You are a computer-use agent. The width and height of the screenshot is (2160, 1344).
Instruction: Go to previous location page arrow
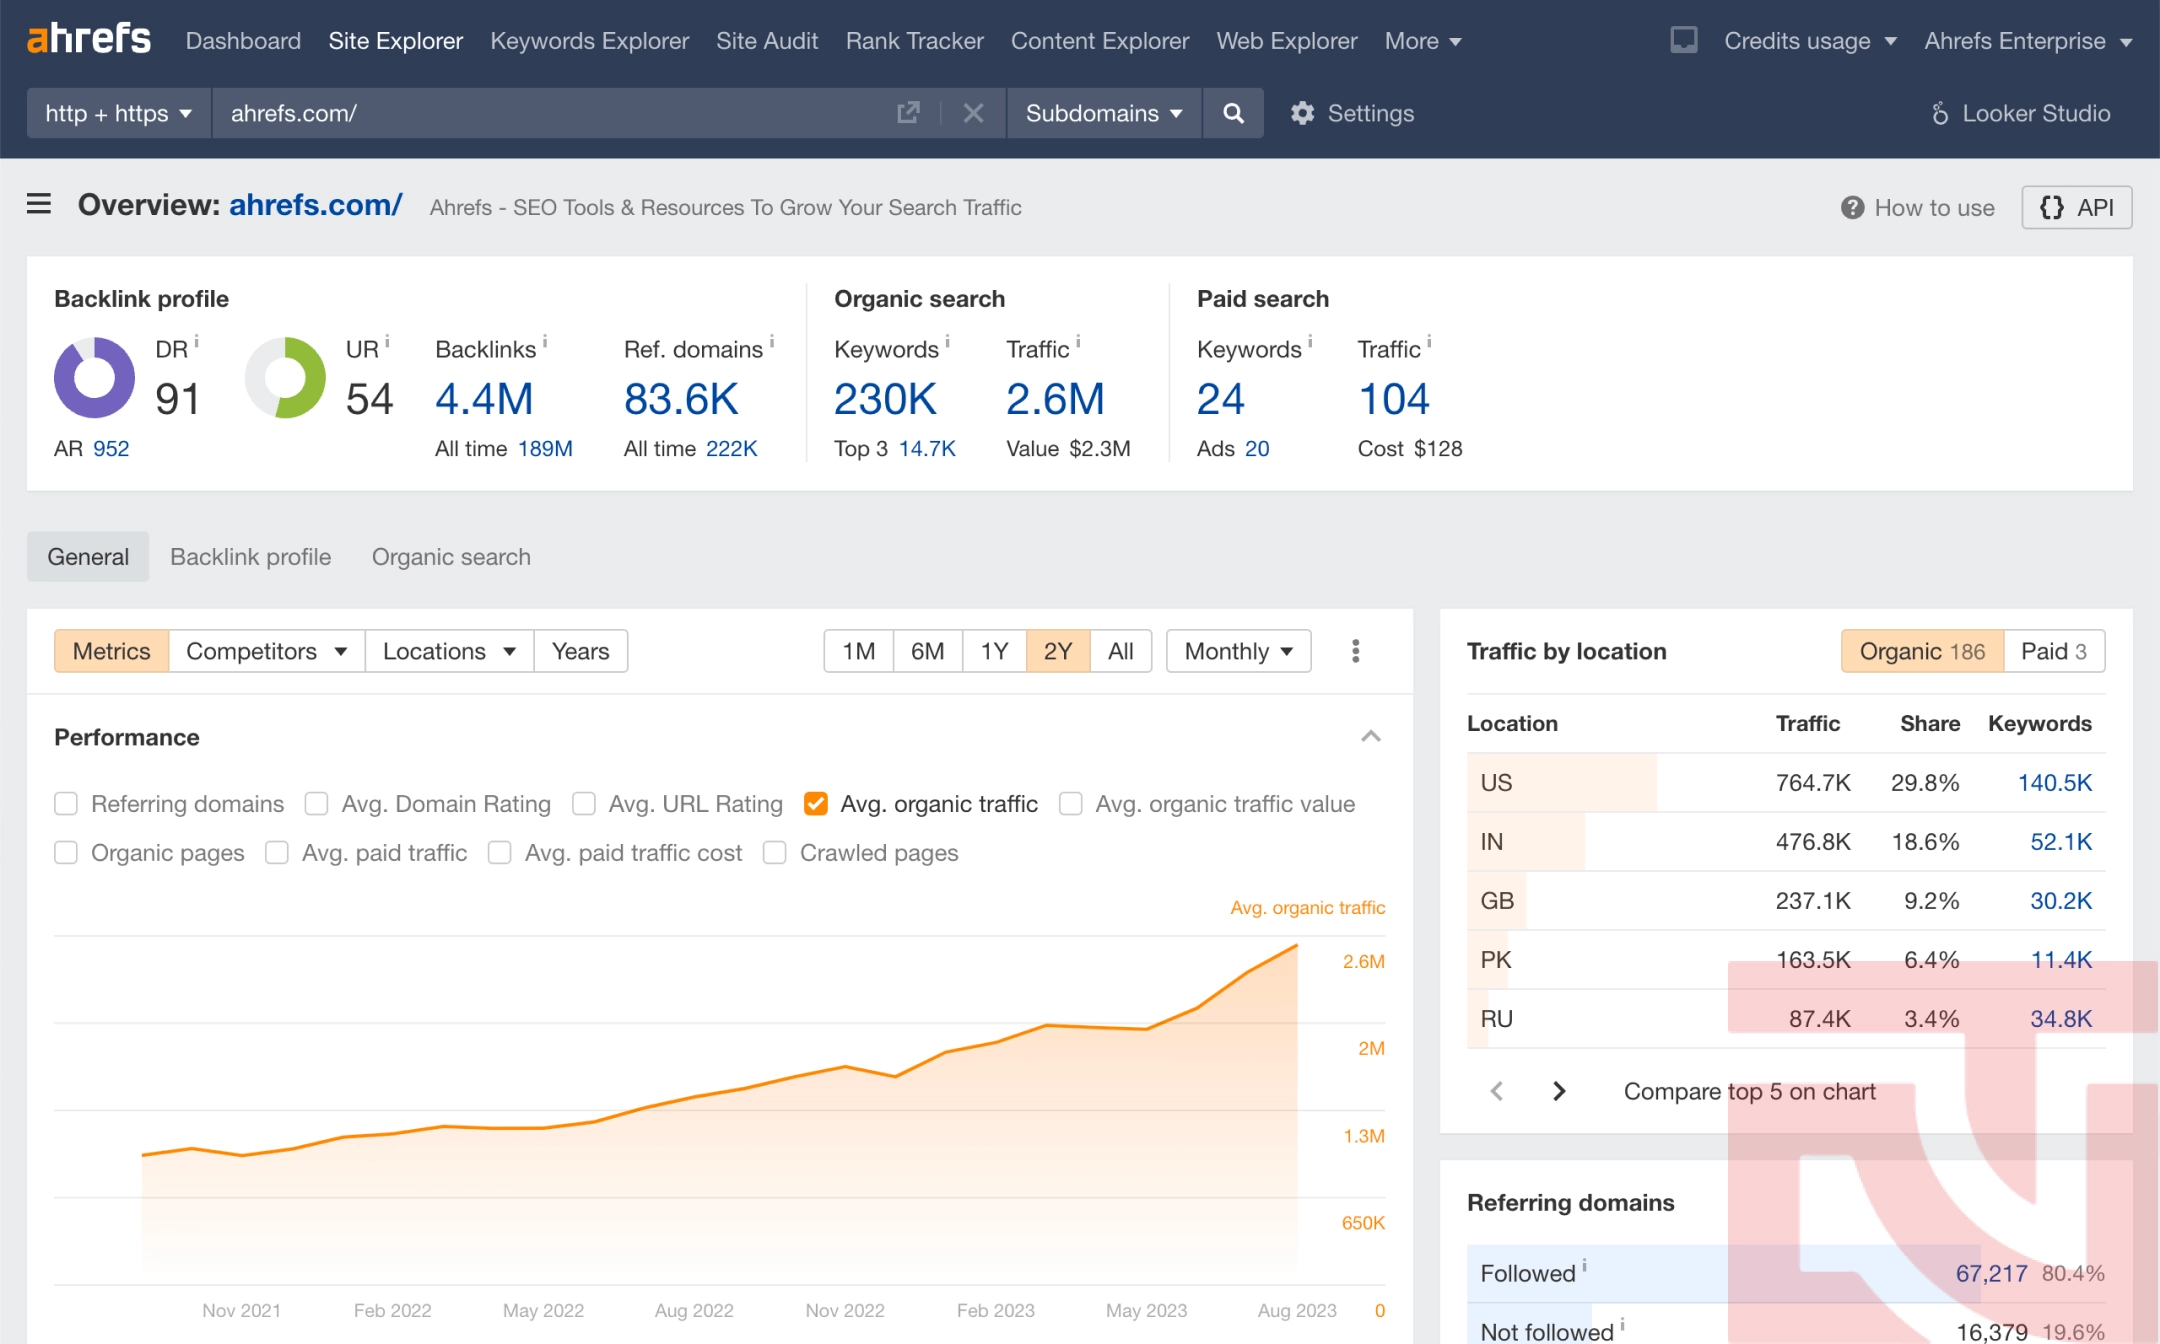pyautogui.click(x=1497, y=1091)
